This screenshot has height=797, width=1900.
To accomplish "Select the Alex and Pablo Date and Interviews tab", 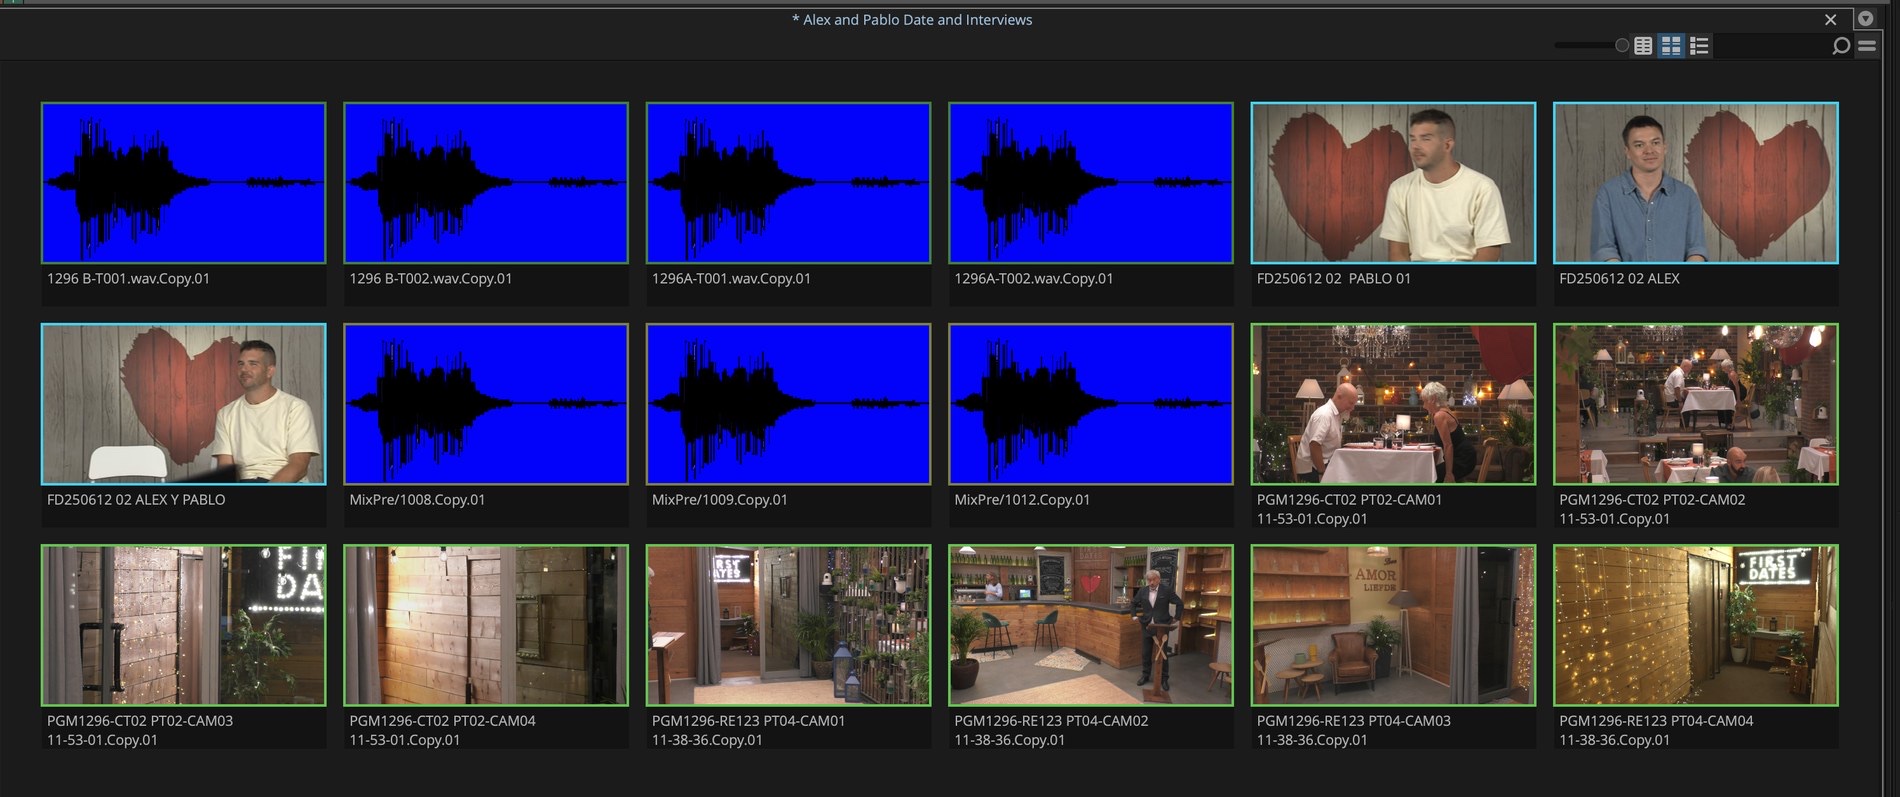I will [912, 20].
